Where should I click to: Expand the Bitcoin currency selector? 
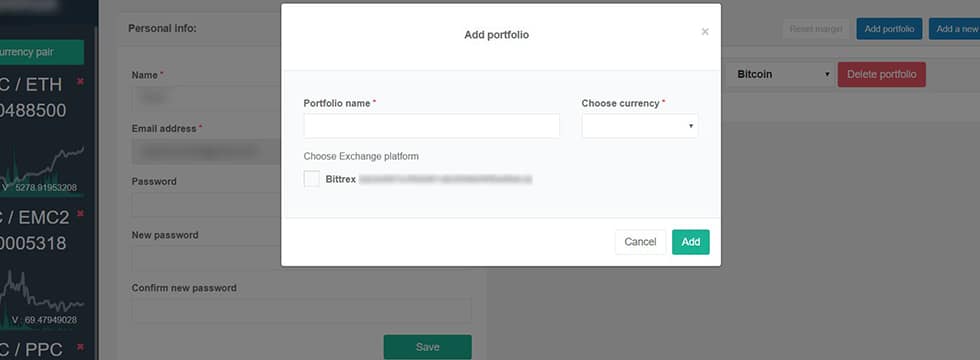(780, 74)
